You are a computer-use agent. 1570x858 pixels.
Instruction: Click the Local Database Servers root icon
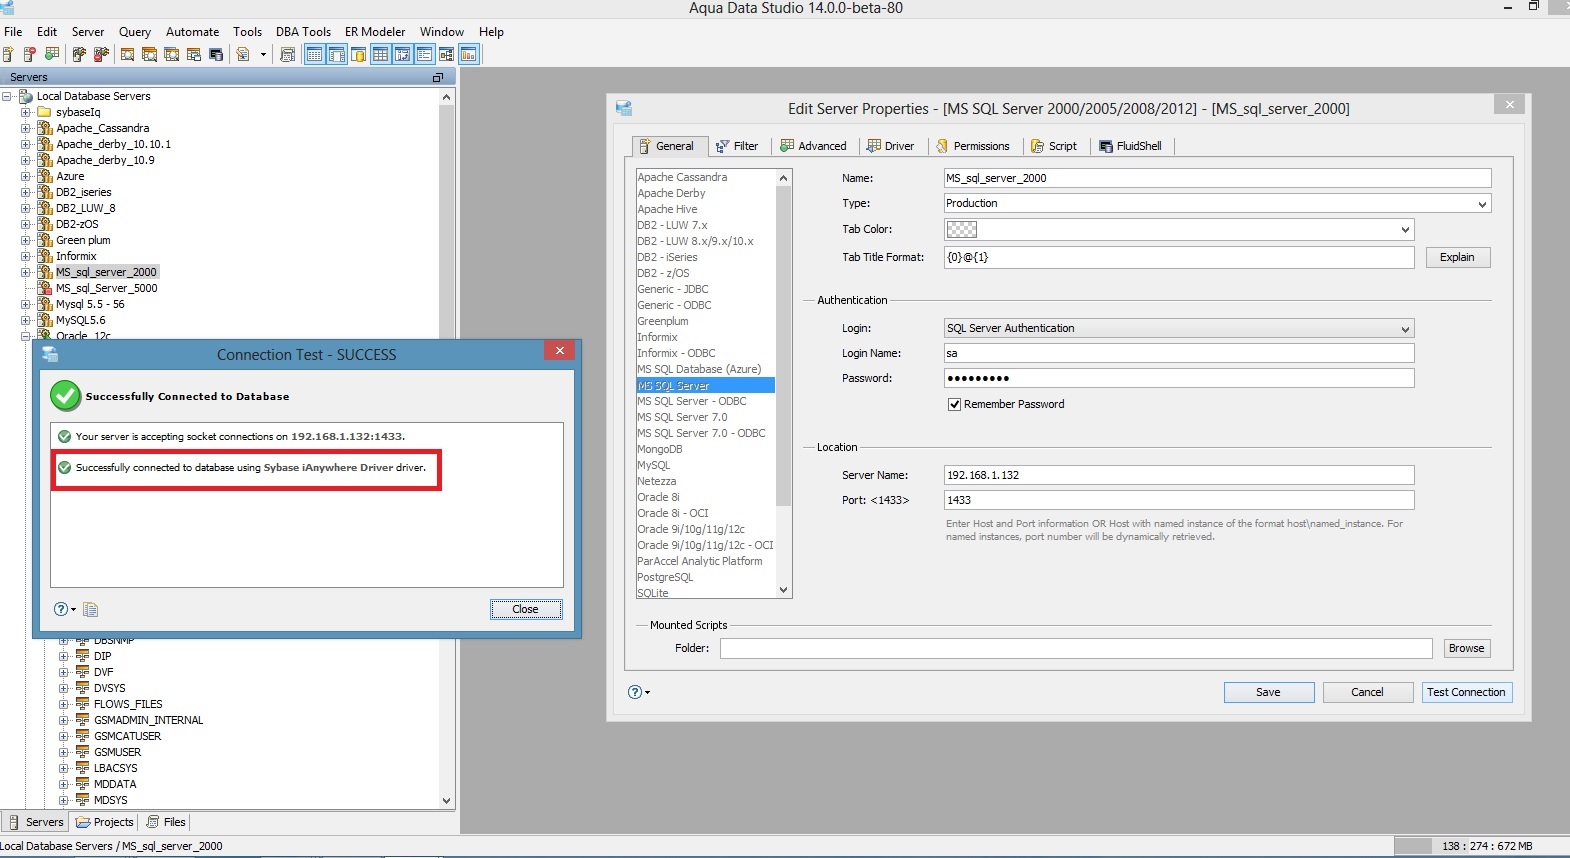click(26, 96)
